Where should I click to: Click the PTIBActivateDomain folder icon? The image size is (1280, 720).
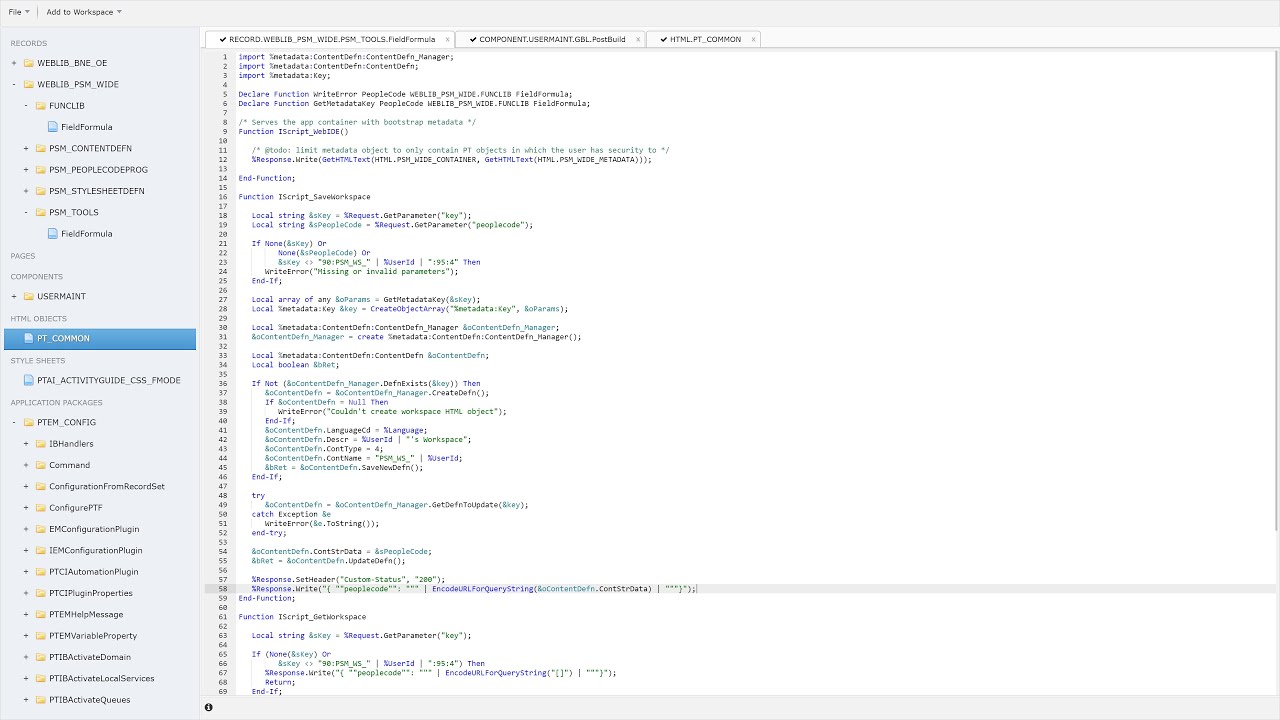(40, 657)
